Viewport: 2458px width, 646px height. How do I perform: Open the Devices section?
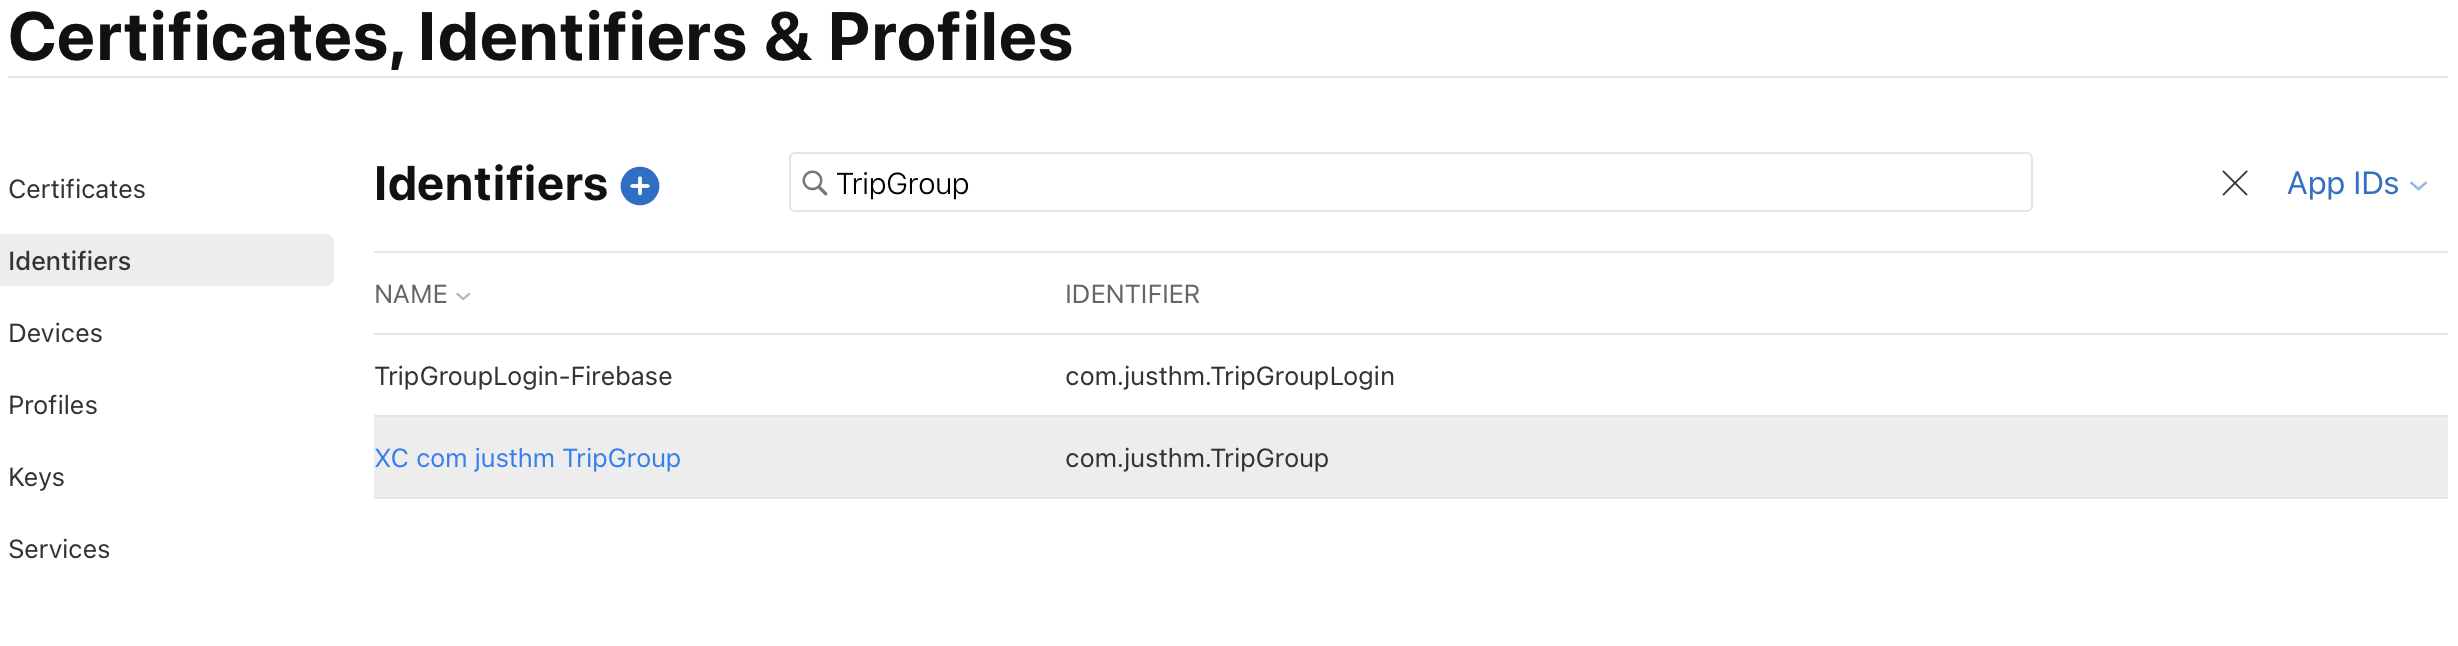pos(55,332)
